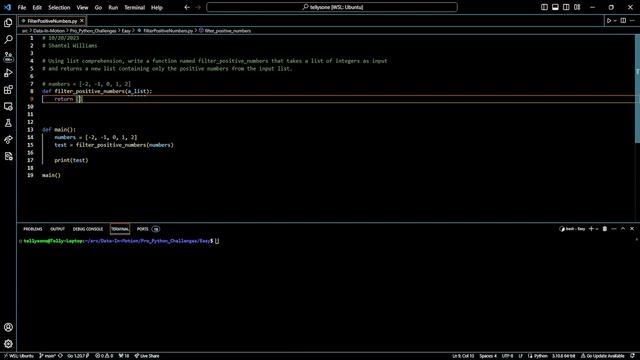Expand the Data-In-Motion breadcrumb
Viewport: 640px width, 360px height.
tap(49, 31)
